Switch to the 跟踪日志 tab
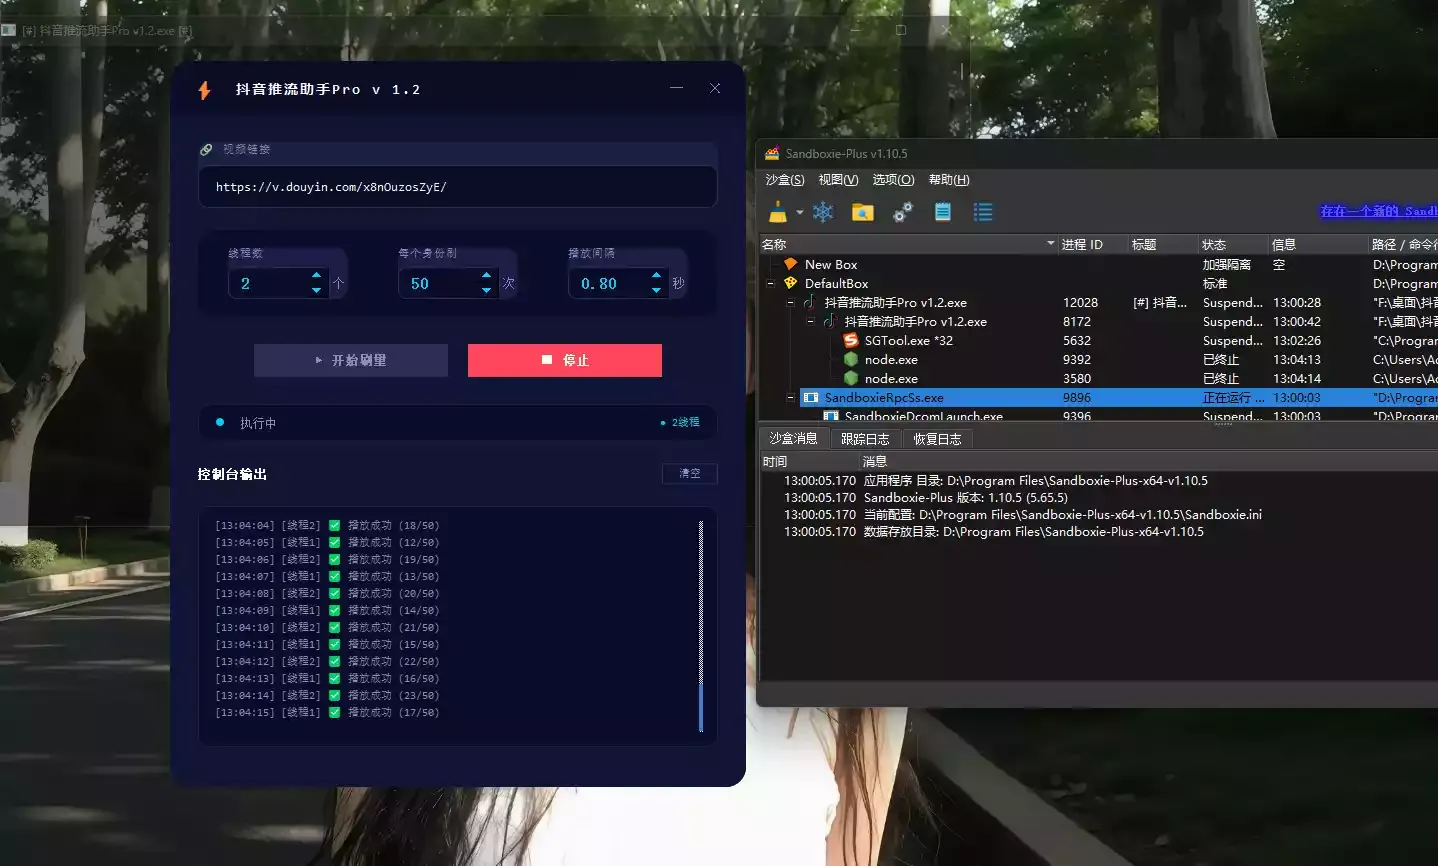Viewport: 1438px width, 866px height. click(x=865, y=439)
